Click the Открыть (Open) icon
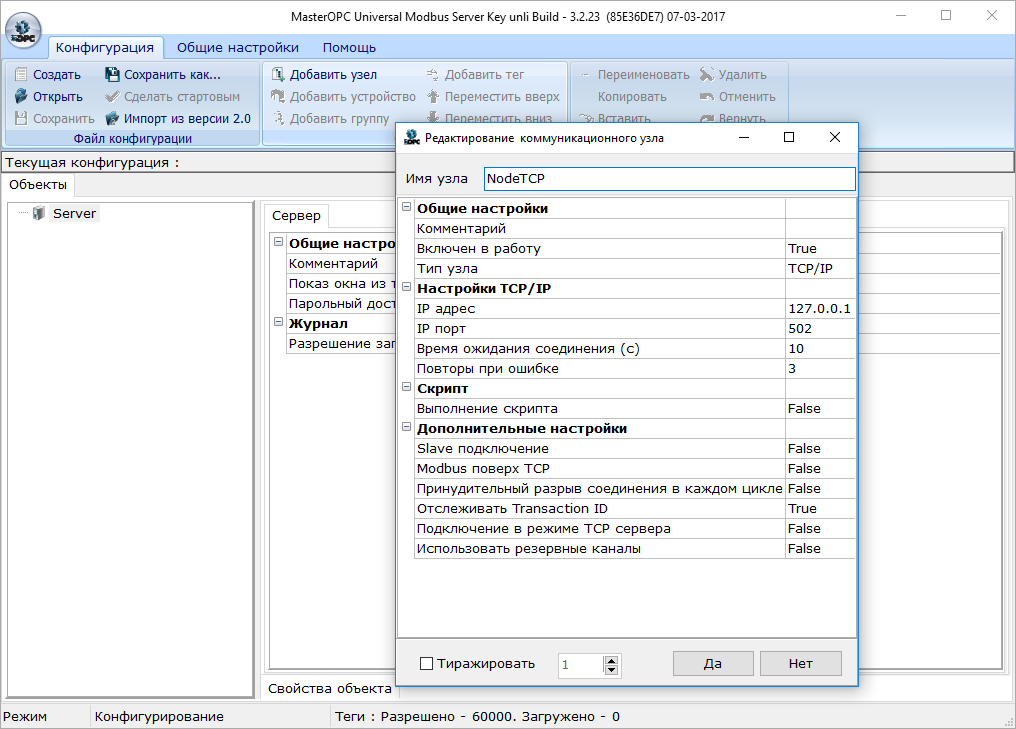The image size is (1016, 729). [x=21, y=97]
